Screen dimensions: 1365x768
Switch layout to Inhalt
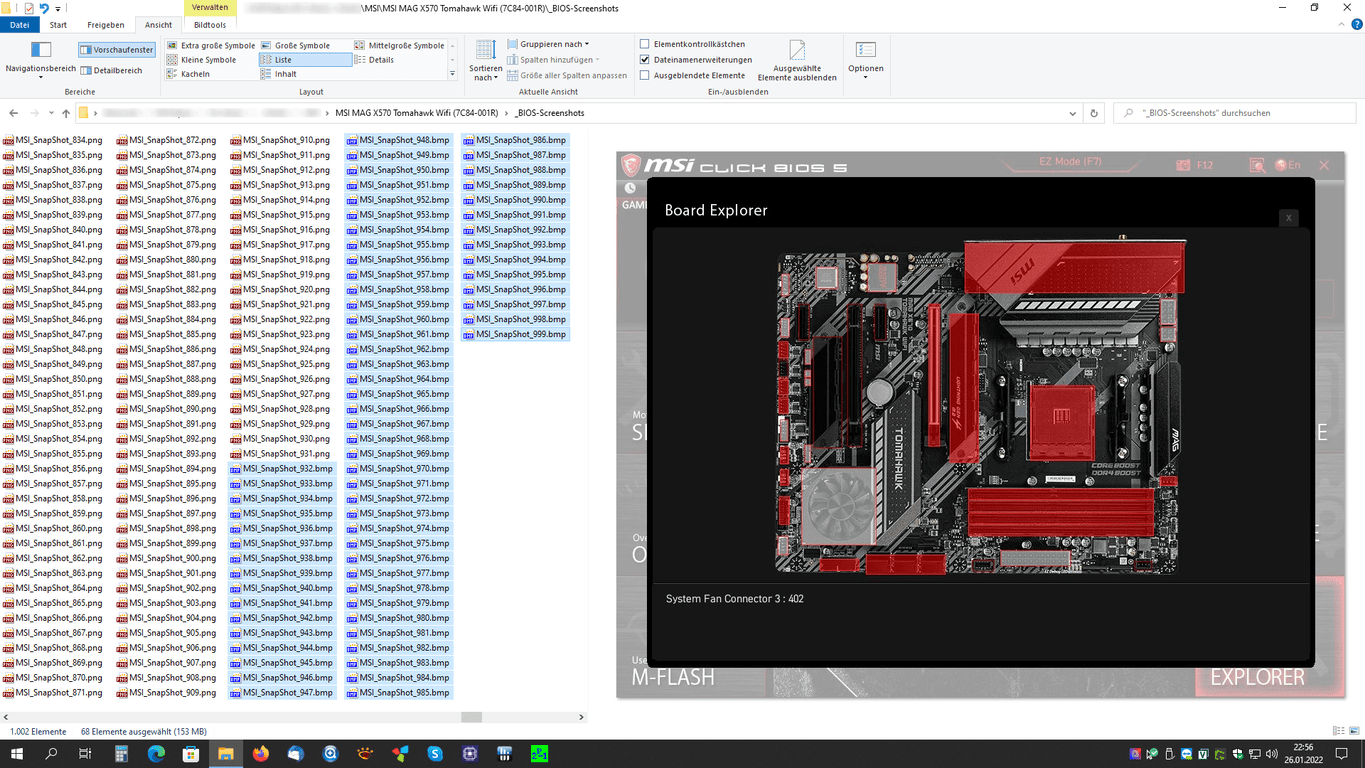[279, 74]
